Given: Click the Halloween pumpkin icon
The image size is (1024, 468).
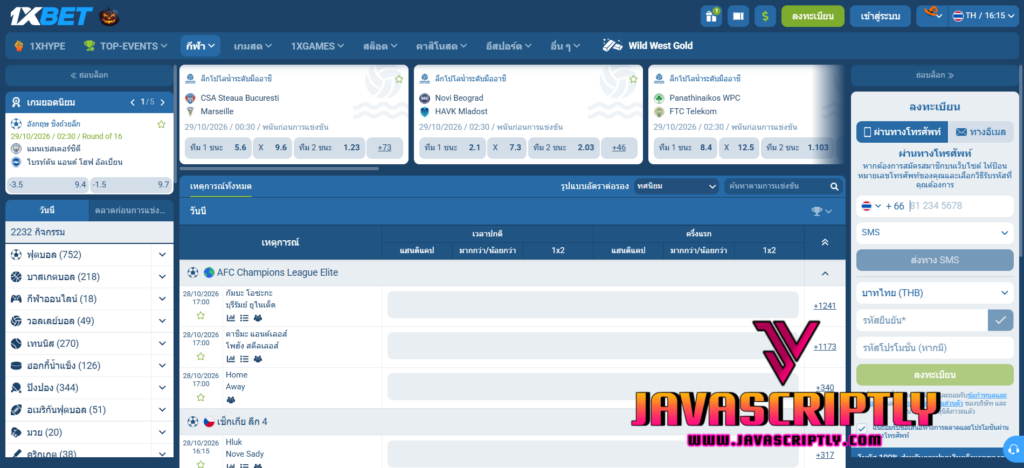Looking at the screenshot, I should coord(108,16).
